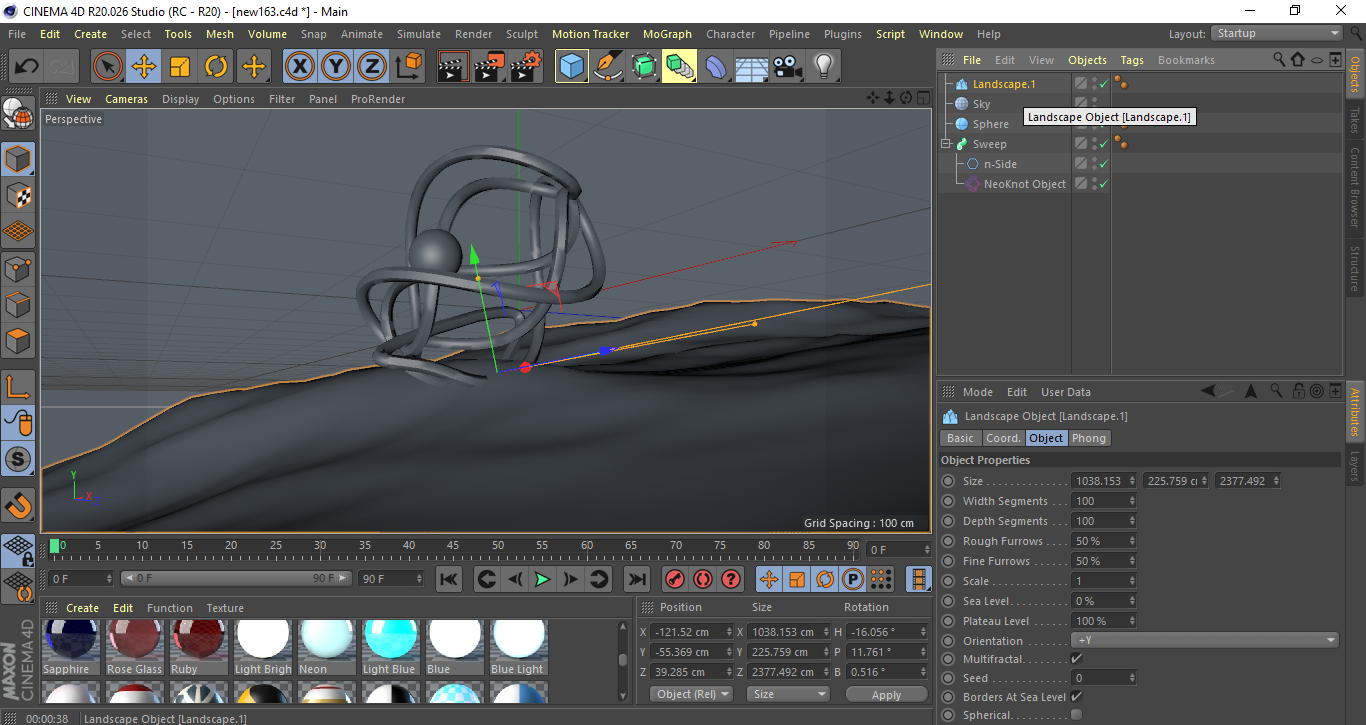
Task: Open the Orientation dropdown (+Y)
Action: click(x=1205, y=640)
